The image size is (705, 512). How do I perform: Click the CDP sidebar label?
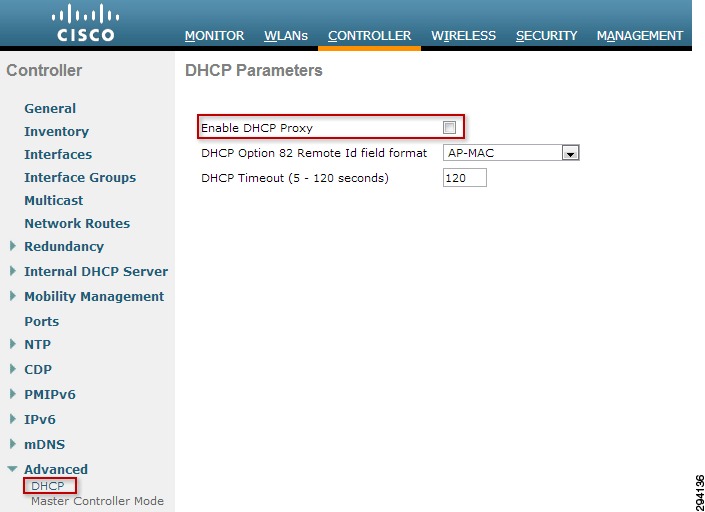click(38, 370)
